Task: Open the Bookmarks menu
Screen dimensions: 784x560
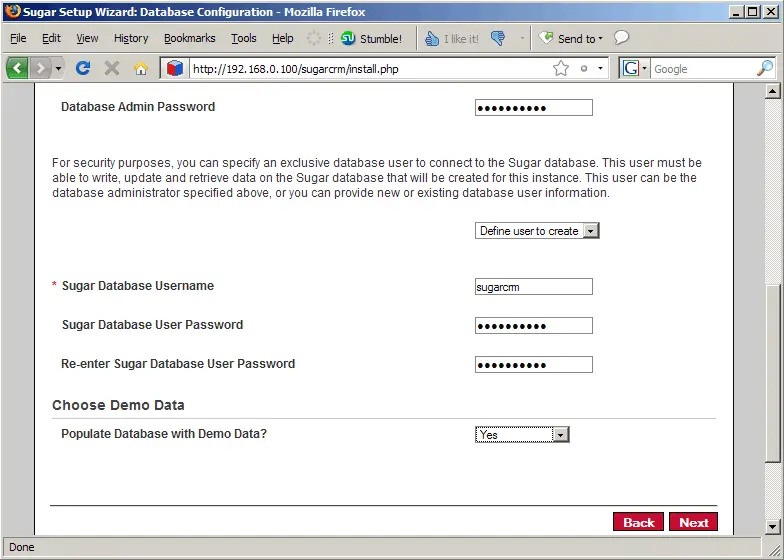Action: click(189, 38)
